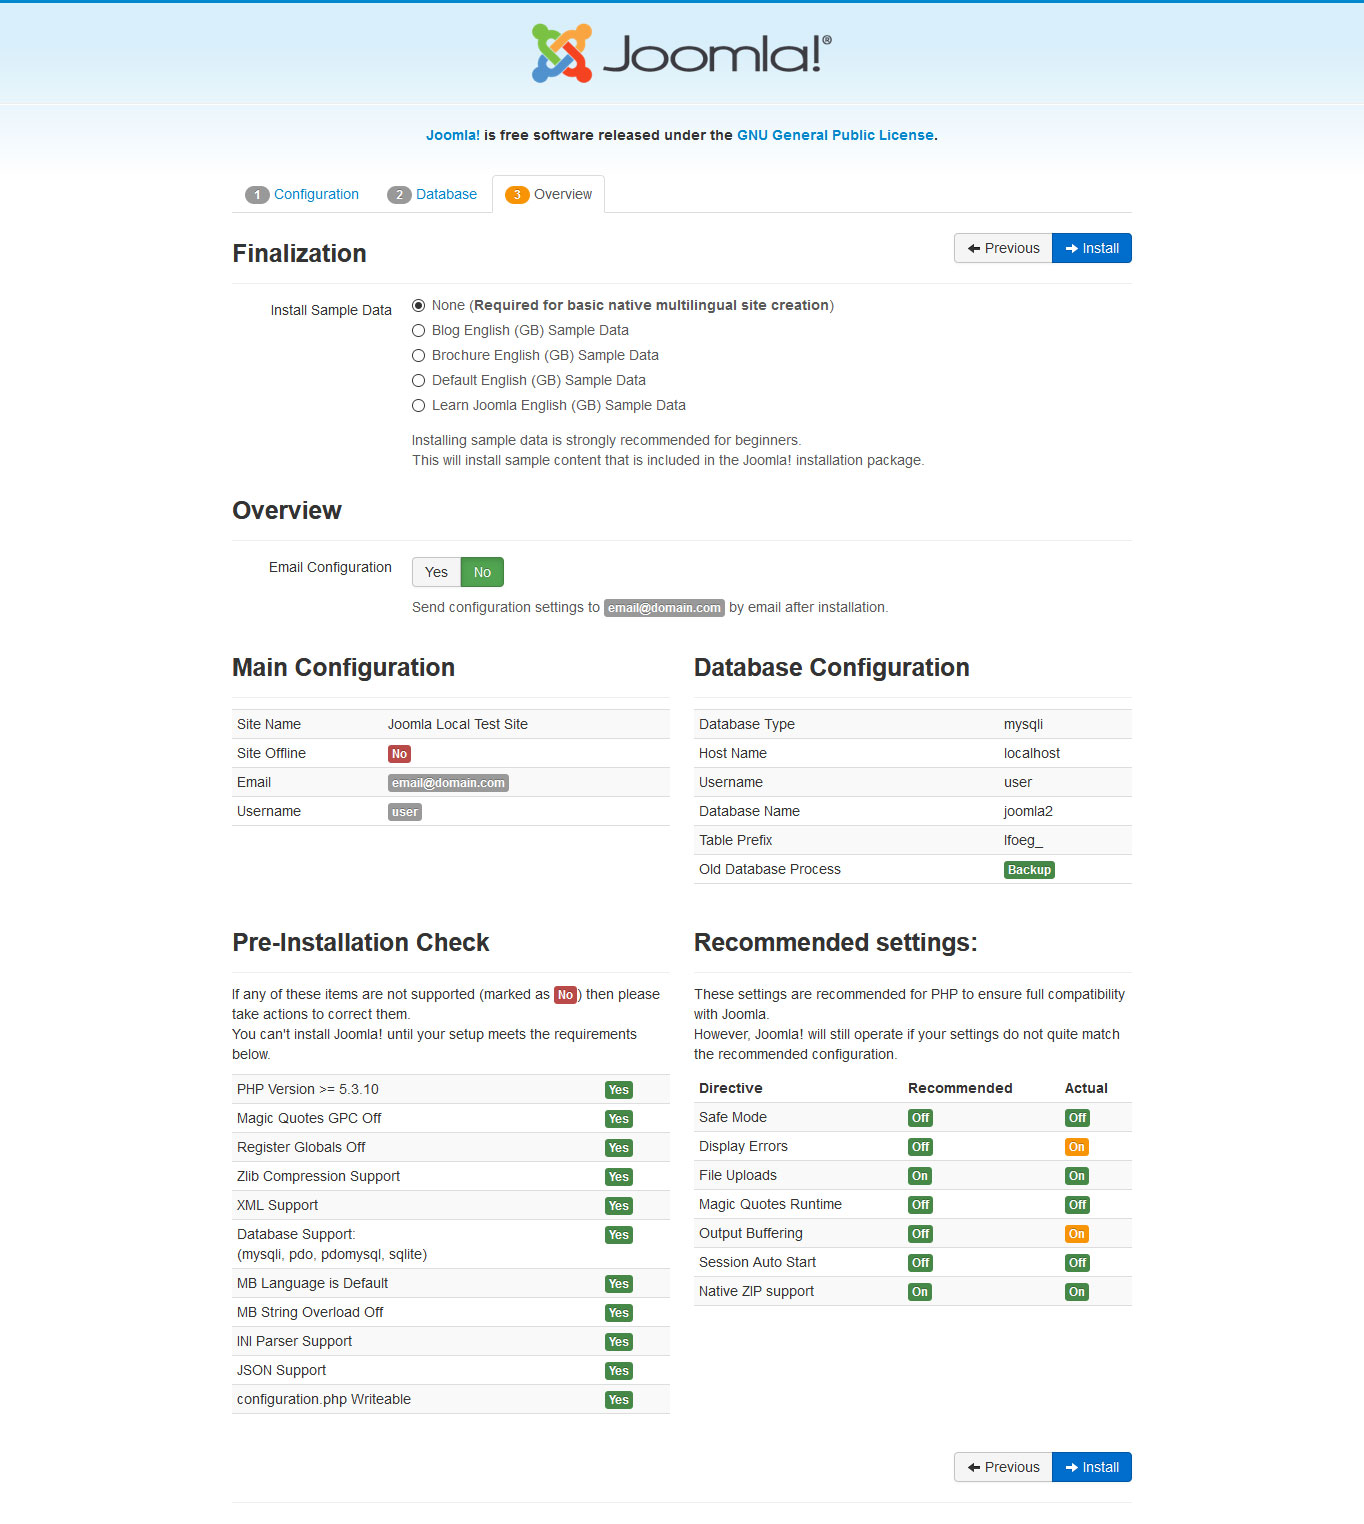The width and height of the screenshot is (1364, 1524).
Task: Set Email Configuration to No
Action: click(x=482, y=572)
